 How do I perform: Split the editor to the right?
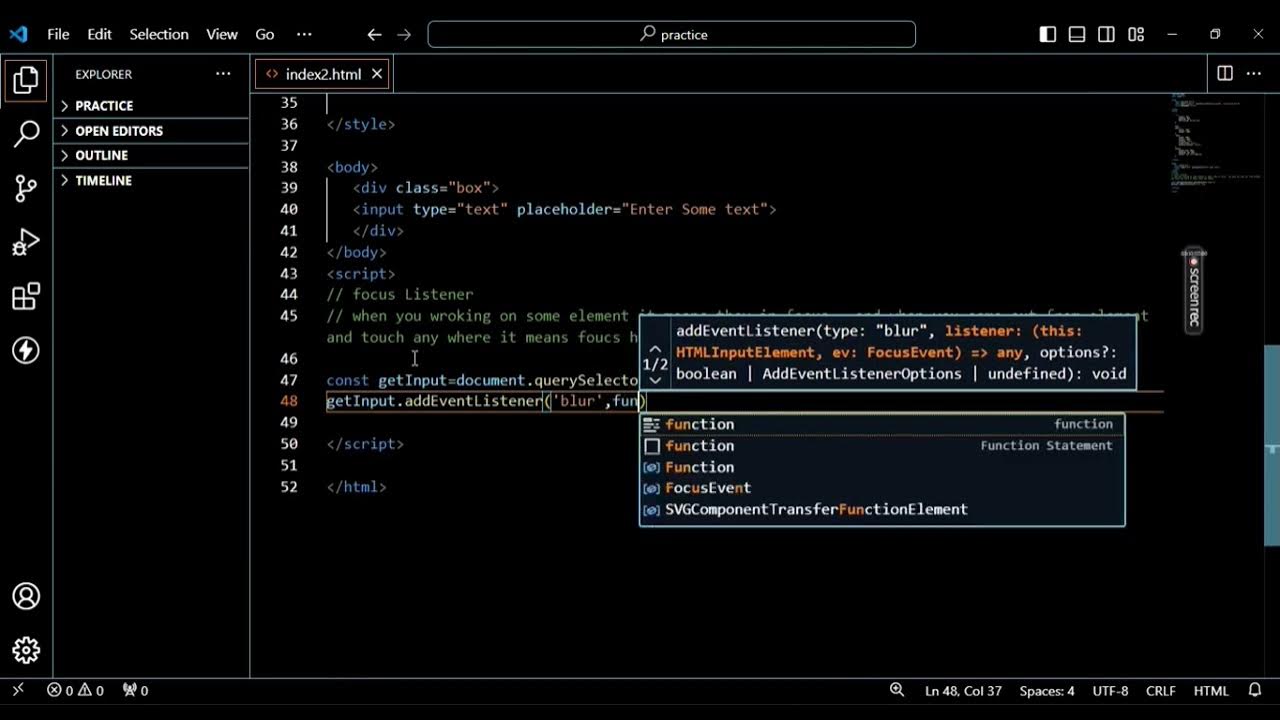(1225, 73)
